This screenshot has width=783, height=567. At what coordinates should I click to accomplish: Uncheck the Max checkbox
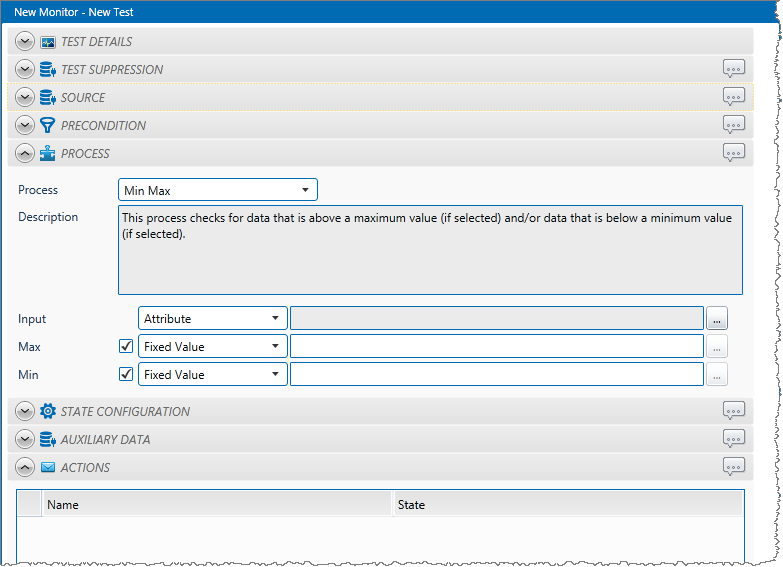(x=126, y=347)
